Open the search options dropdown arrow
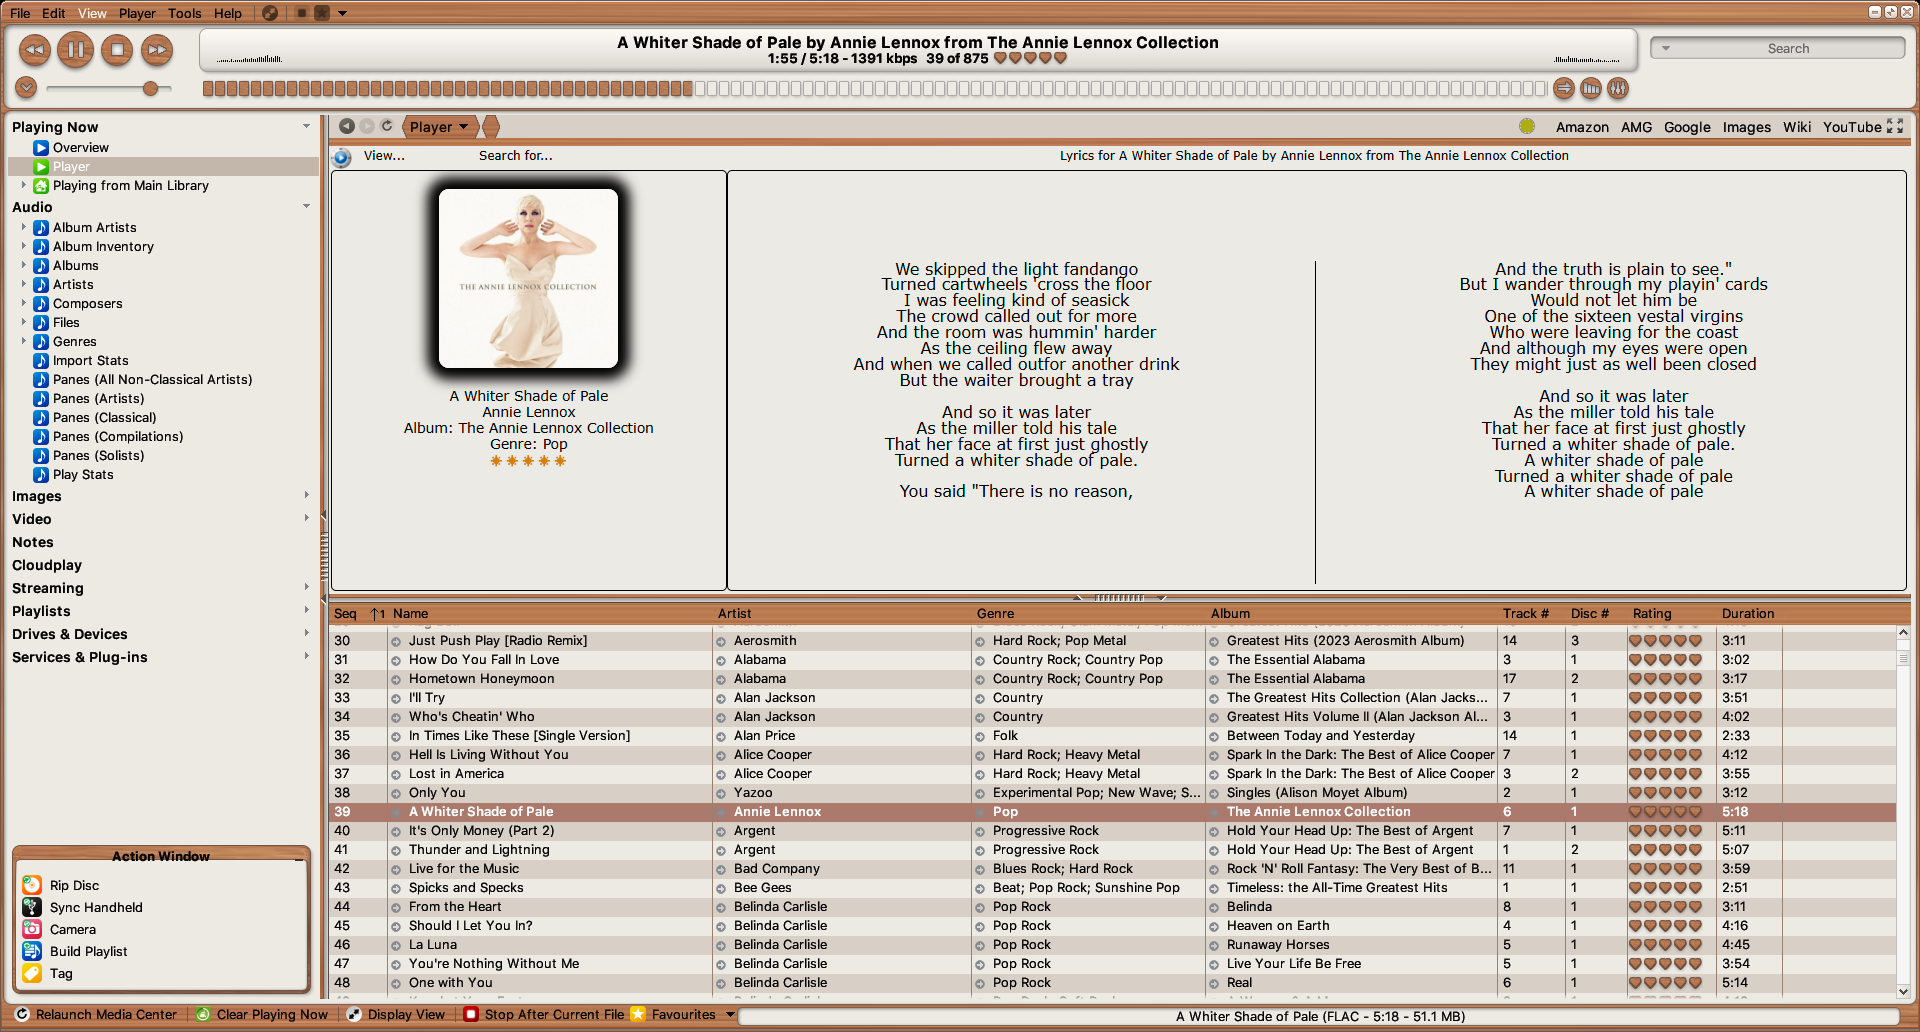The width and height of the screenshot is (1920, 1032). click(x=1666, y=48)
